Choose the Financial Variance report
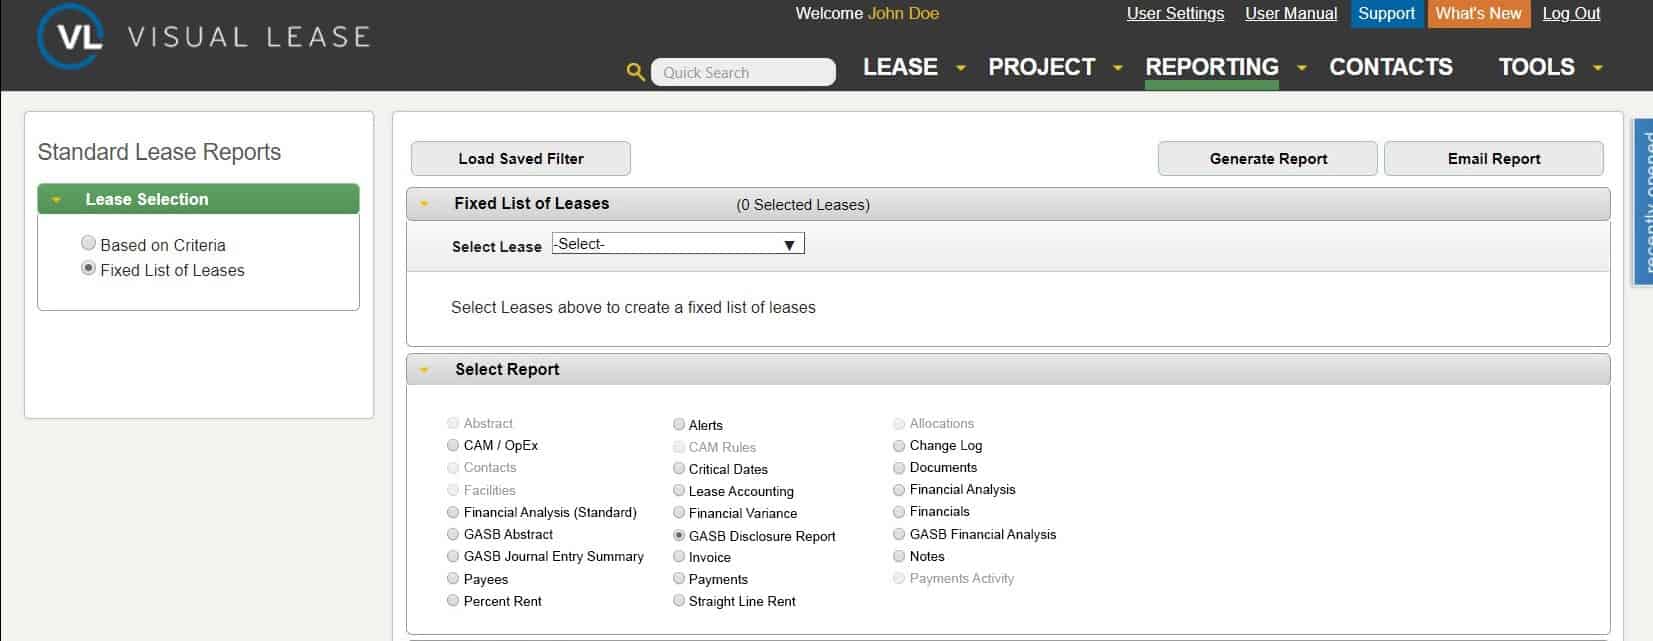The image size is (1653, 641). 679,512
